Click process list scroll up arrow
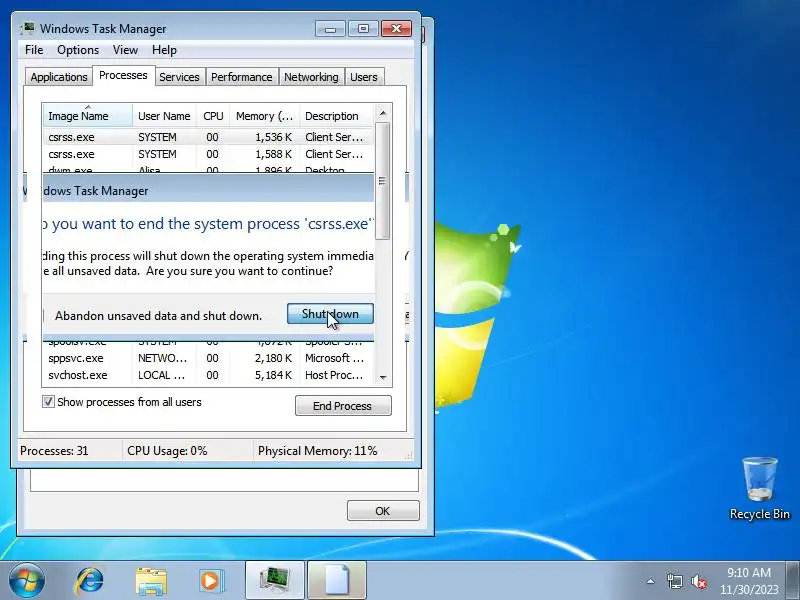 [383, 113]
